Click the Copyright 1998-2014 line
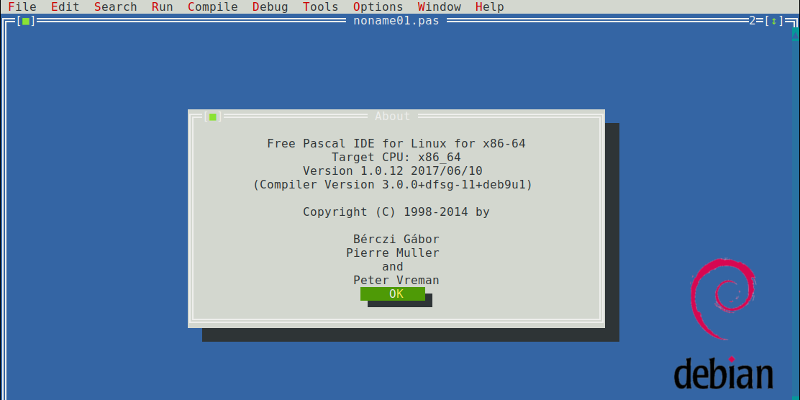 coord(396,212)
